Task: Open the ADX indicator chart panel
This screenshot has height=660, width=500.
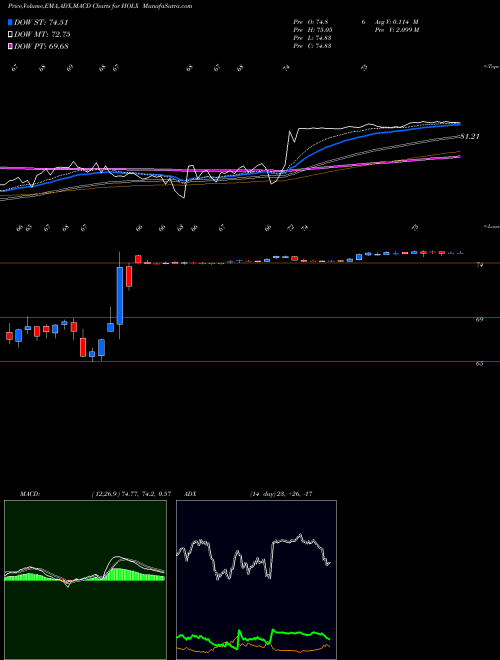Action: (256, 580)
